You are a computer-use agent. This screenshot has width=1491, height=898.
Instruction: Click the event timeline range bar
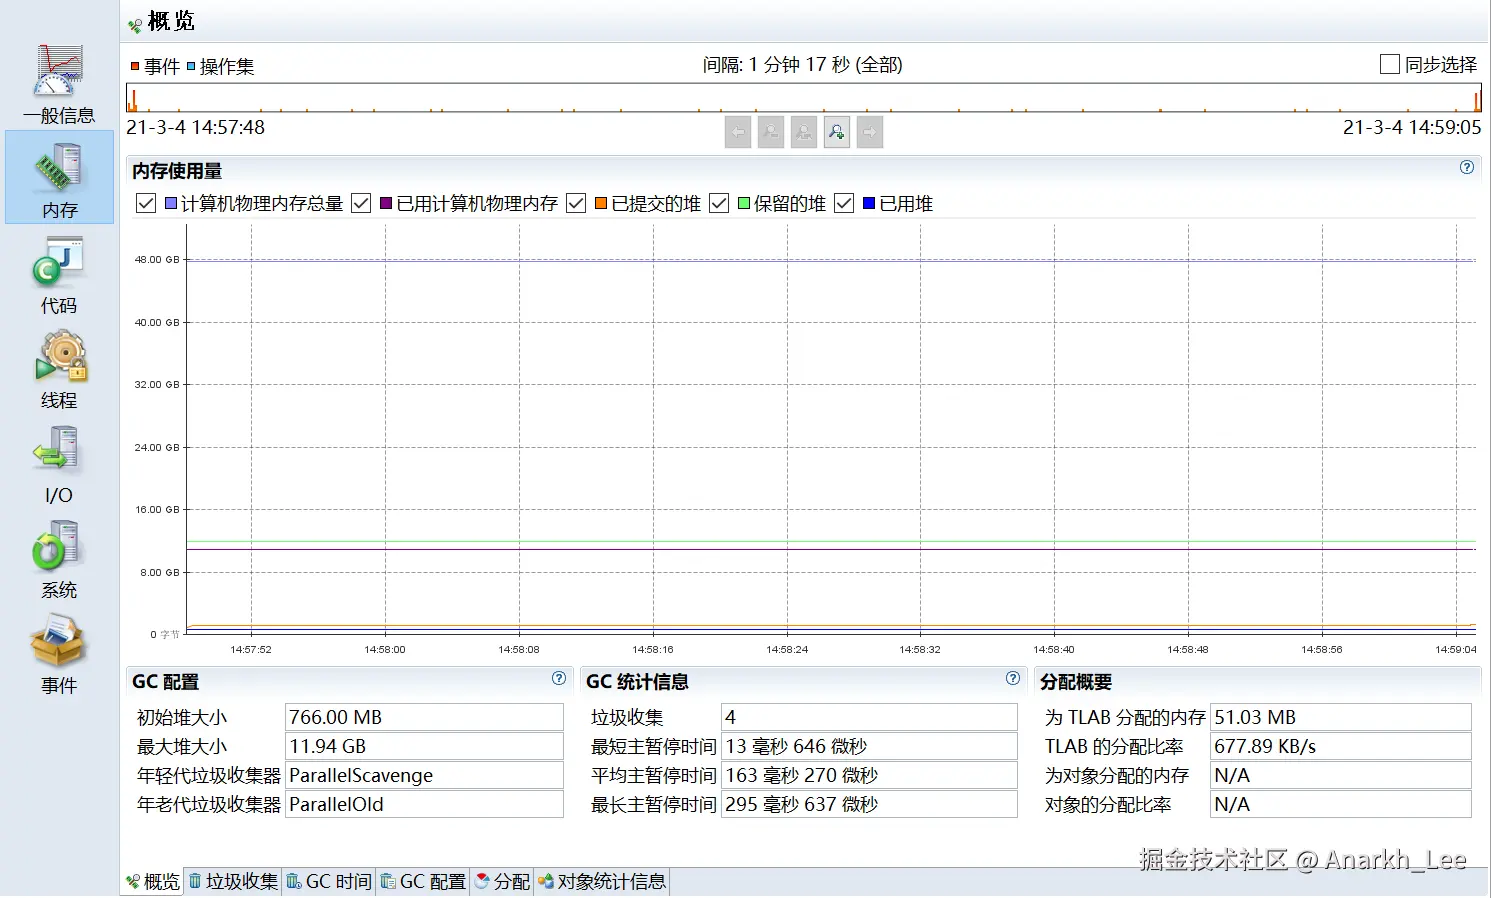click(804, 98)
